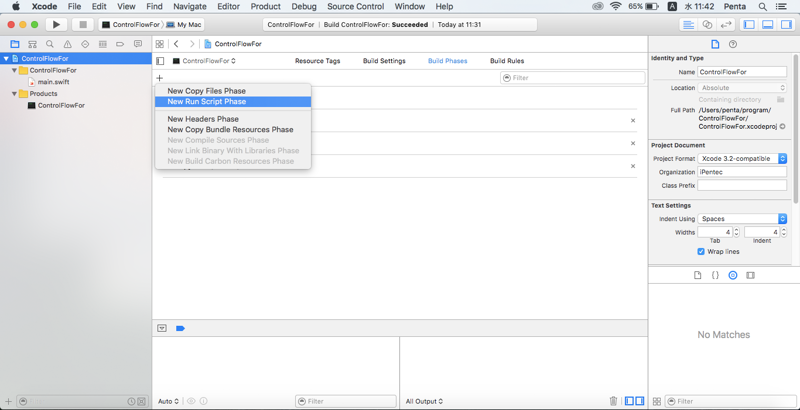Add a file with navigator plus button
Viewport: 800px width, 410px height.
8,401
